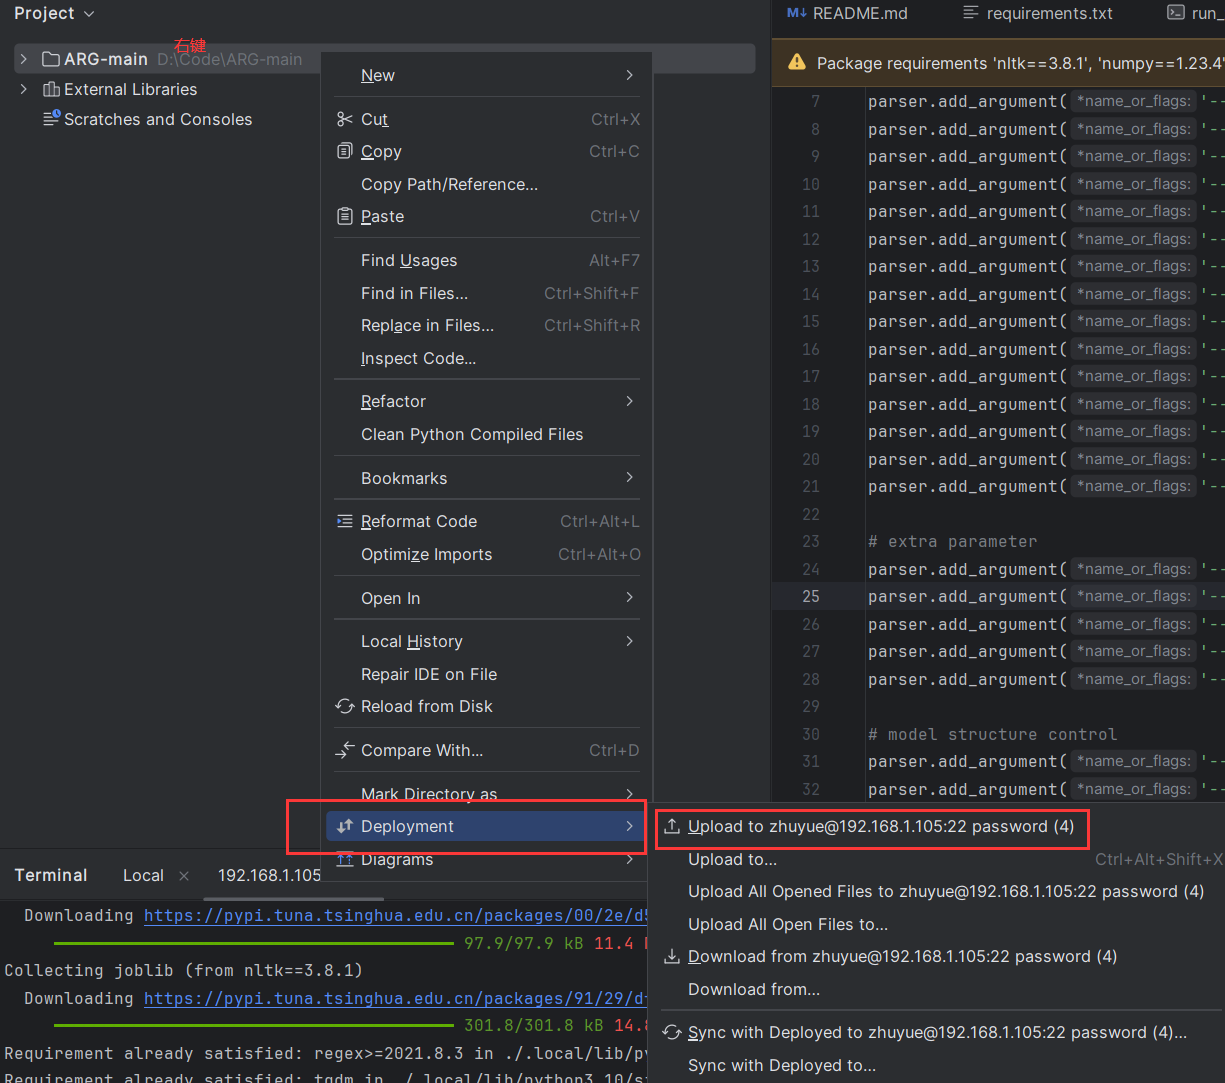Click the '# model structure control' comment line
This screenshot has height=1083, width=1225.
[992, 734]
